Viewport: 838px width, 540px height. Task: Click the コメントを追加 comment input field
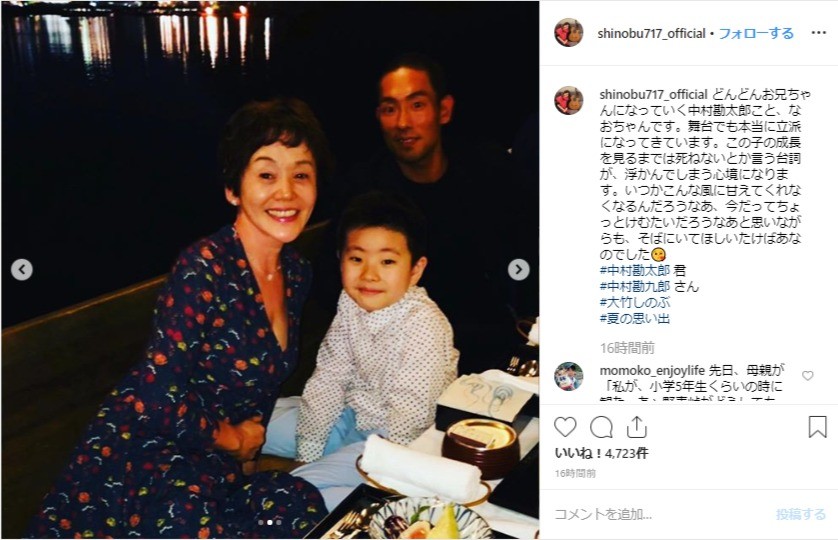pos(660,514)
